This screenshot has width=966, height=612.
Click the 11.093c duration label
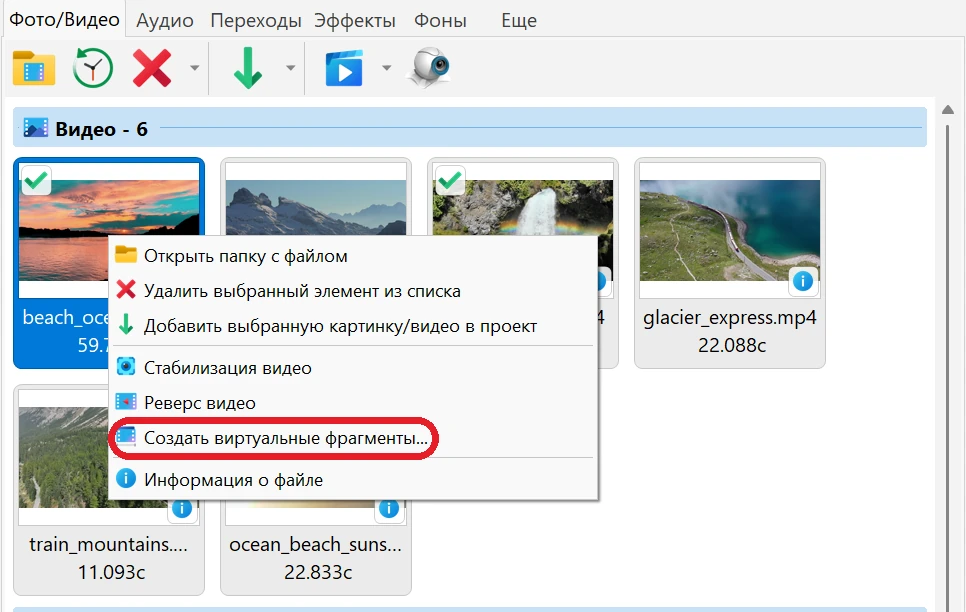click(x=111, y=572)
